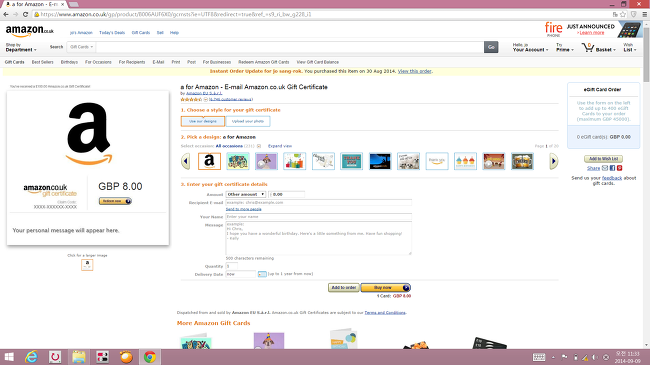Click Add to order button
Viewport: 650px width, 365px height.
tap(344, 287)
